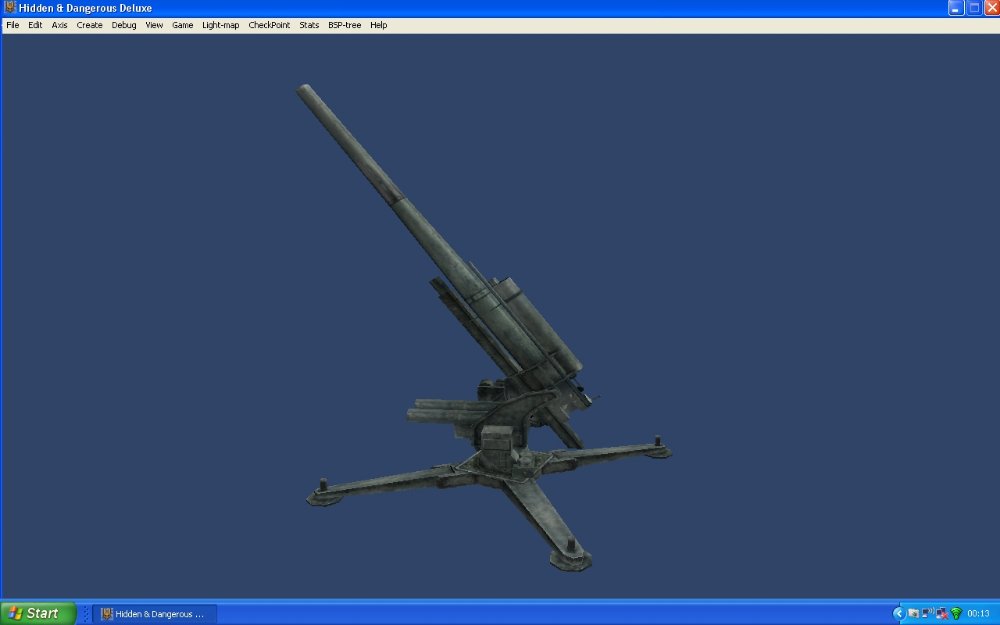Open the CheckPoint menu
The width and height of the screenshot is (1000, 625).
pyautogui.click(x=269, y=25)
